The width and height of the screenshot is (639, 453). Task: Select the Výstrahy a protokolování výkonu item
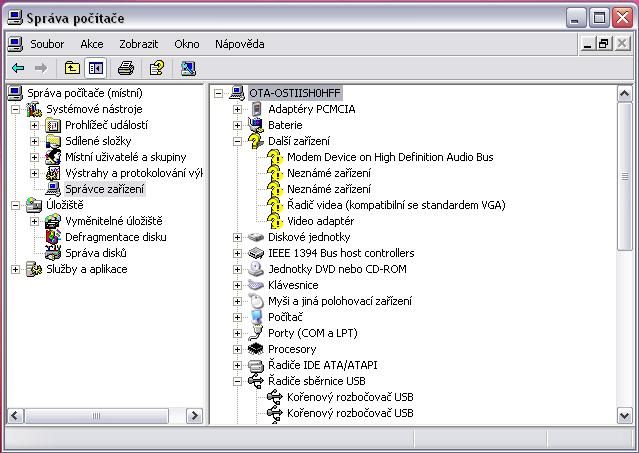[134, 173]
